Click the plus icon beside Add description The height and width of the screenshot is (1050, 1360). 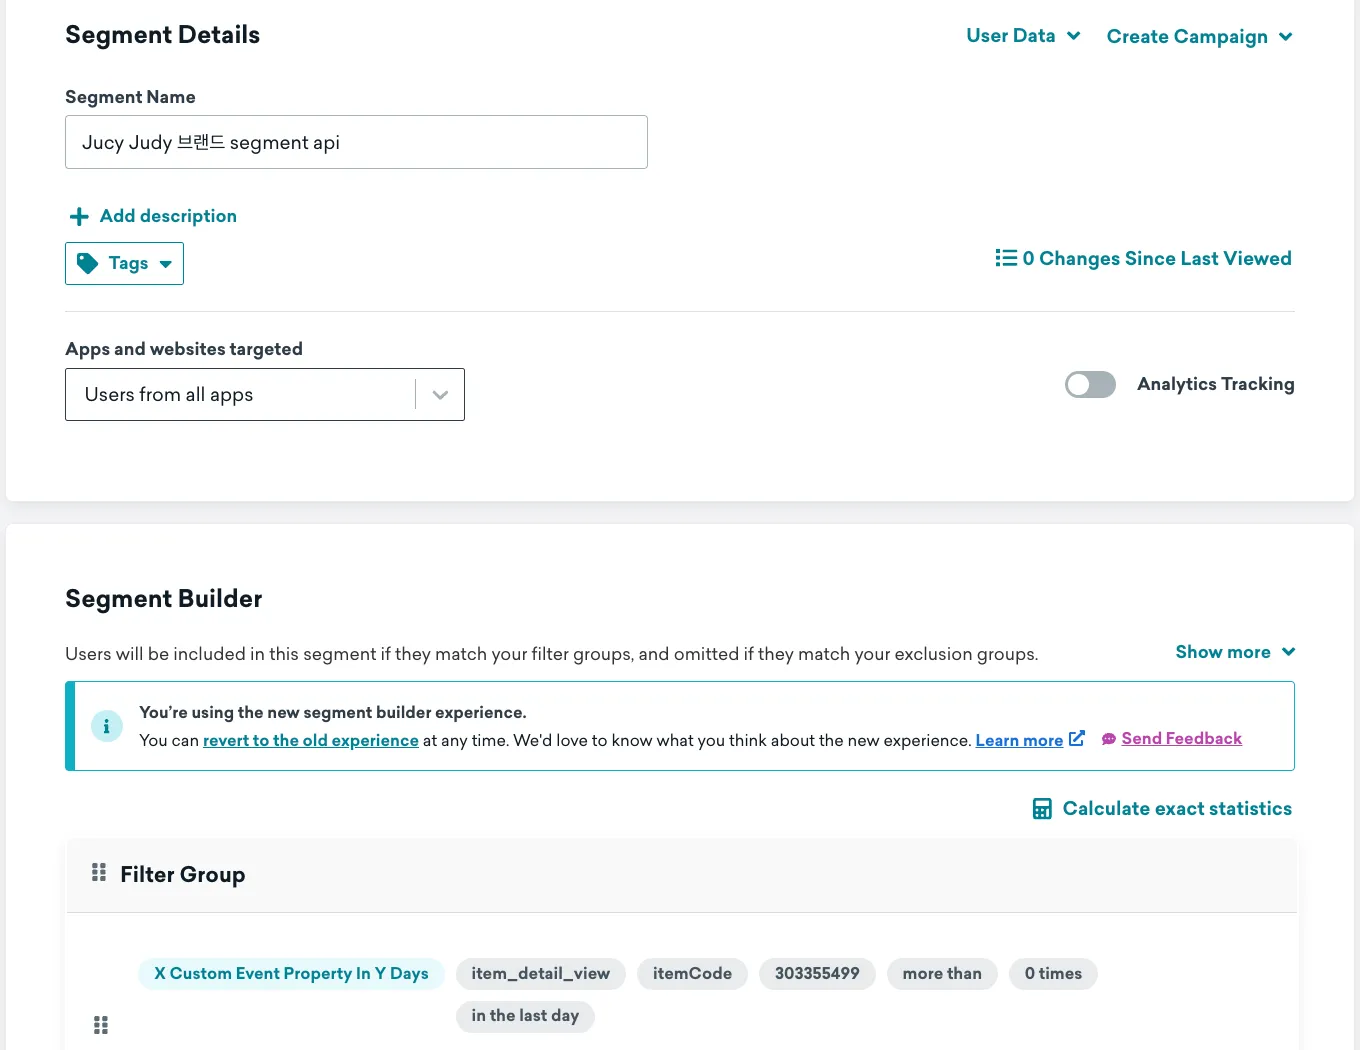coord(79,217)
